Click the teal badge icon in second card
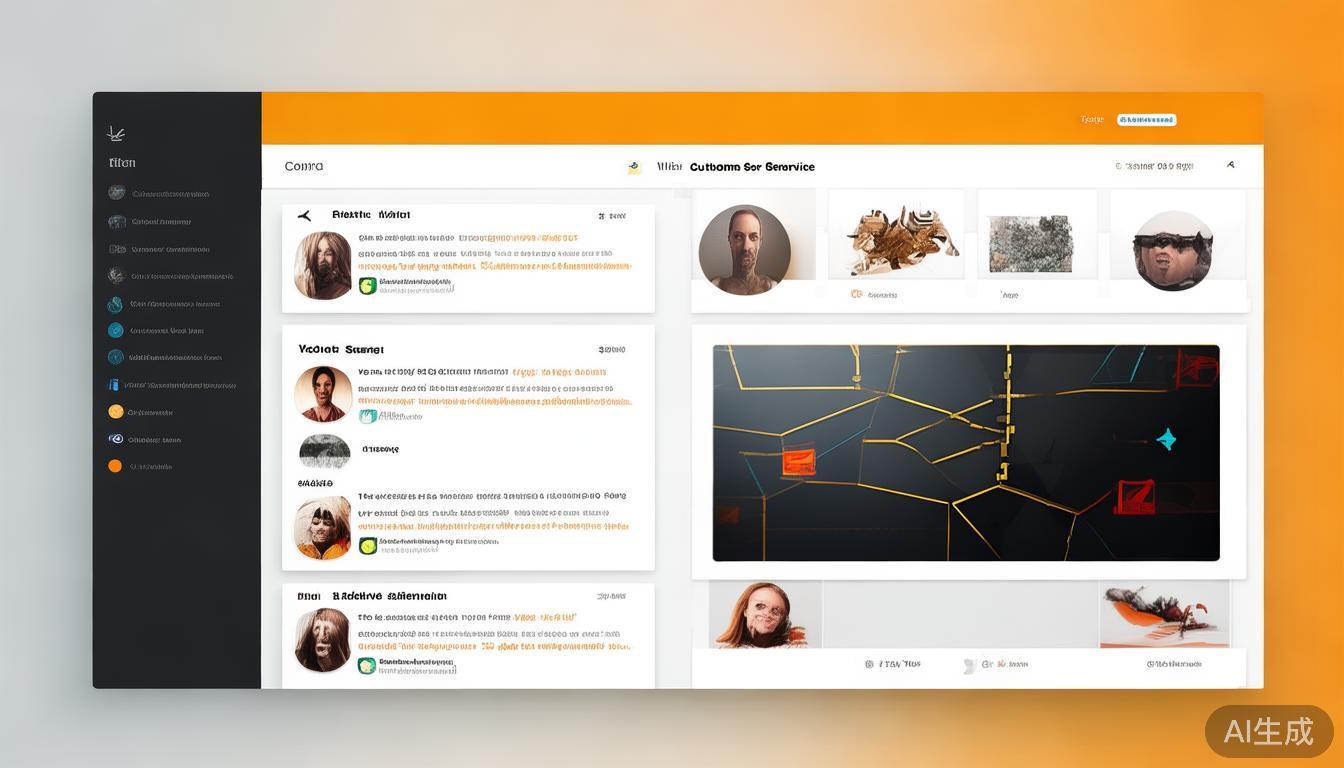 pyautogui.click(x=367, y=416)
